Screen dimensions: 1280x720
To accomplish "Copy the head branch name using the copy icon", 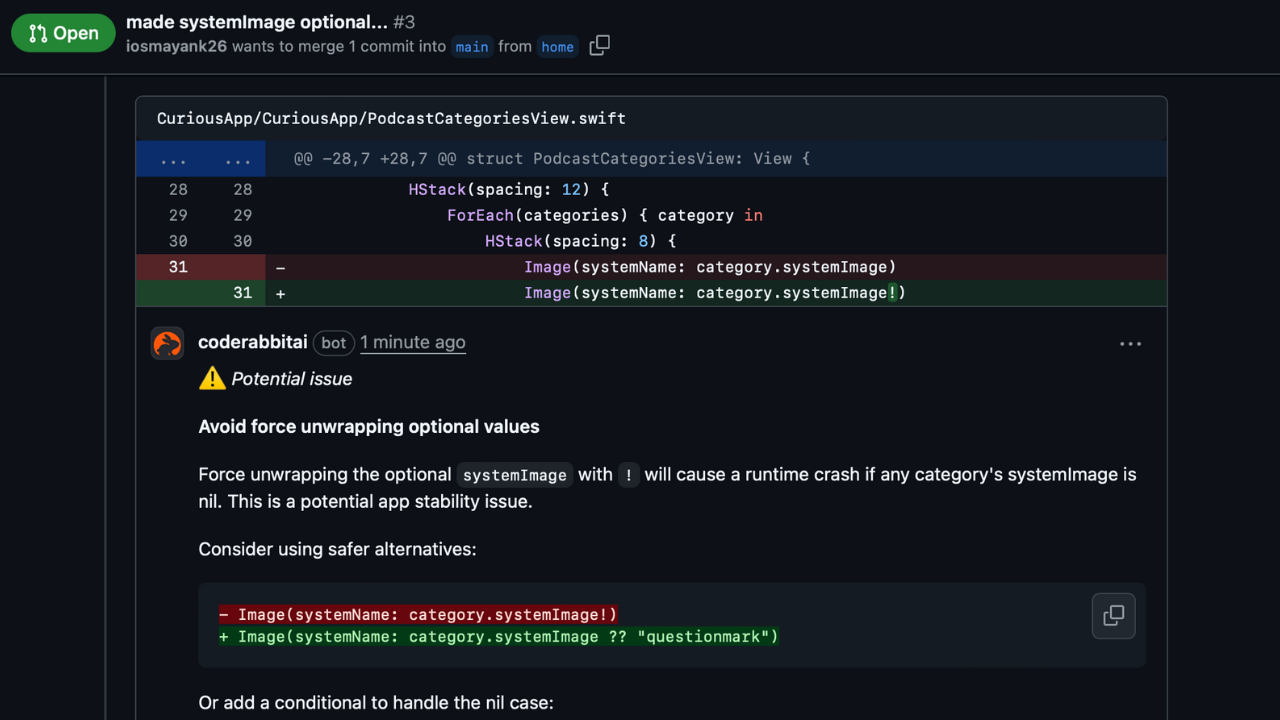I will [600, 46].
